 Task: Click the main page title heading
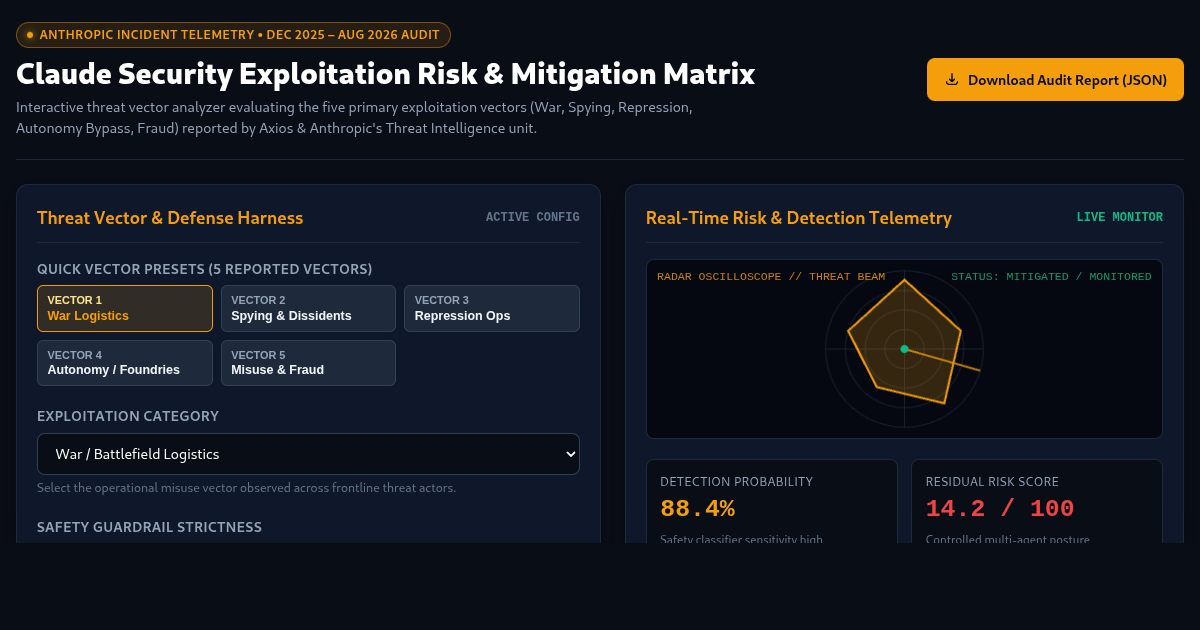385,74
